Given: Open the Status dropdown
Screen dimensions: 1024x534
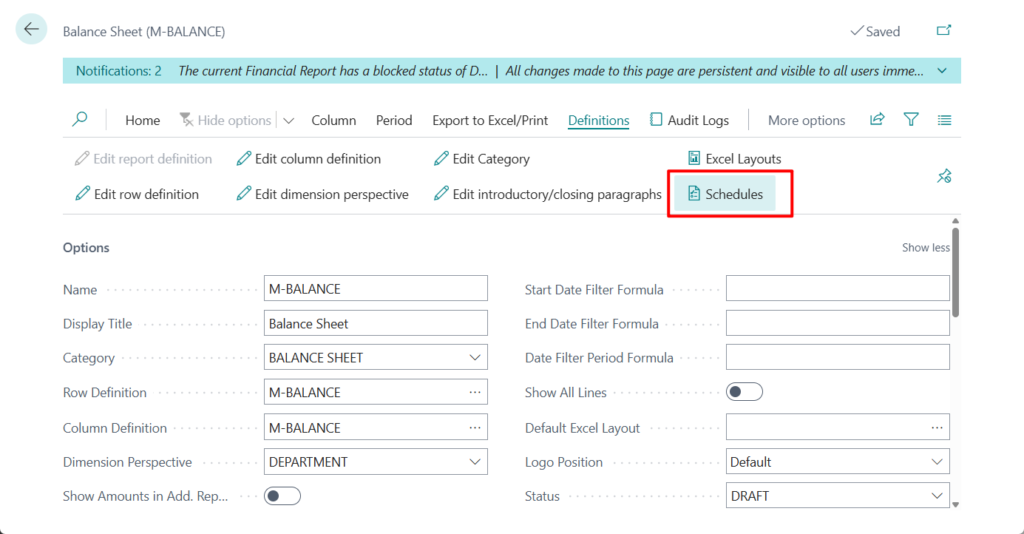Looking at the screenshot, I should coord(937,496).
